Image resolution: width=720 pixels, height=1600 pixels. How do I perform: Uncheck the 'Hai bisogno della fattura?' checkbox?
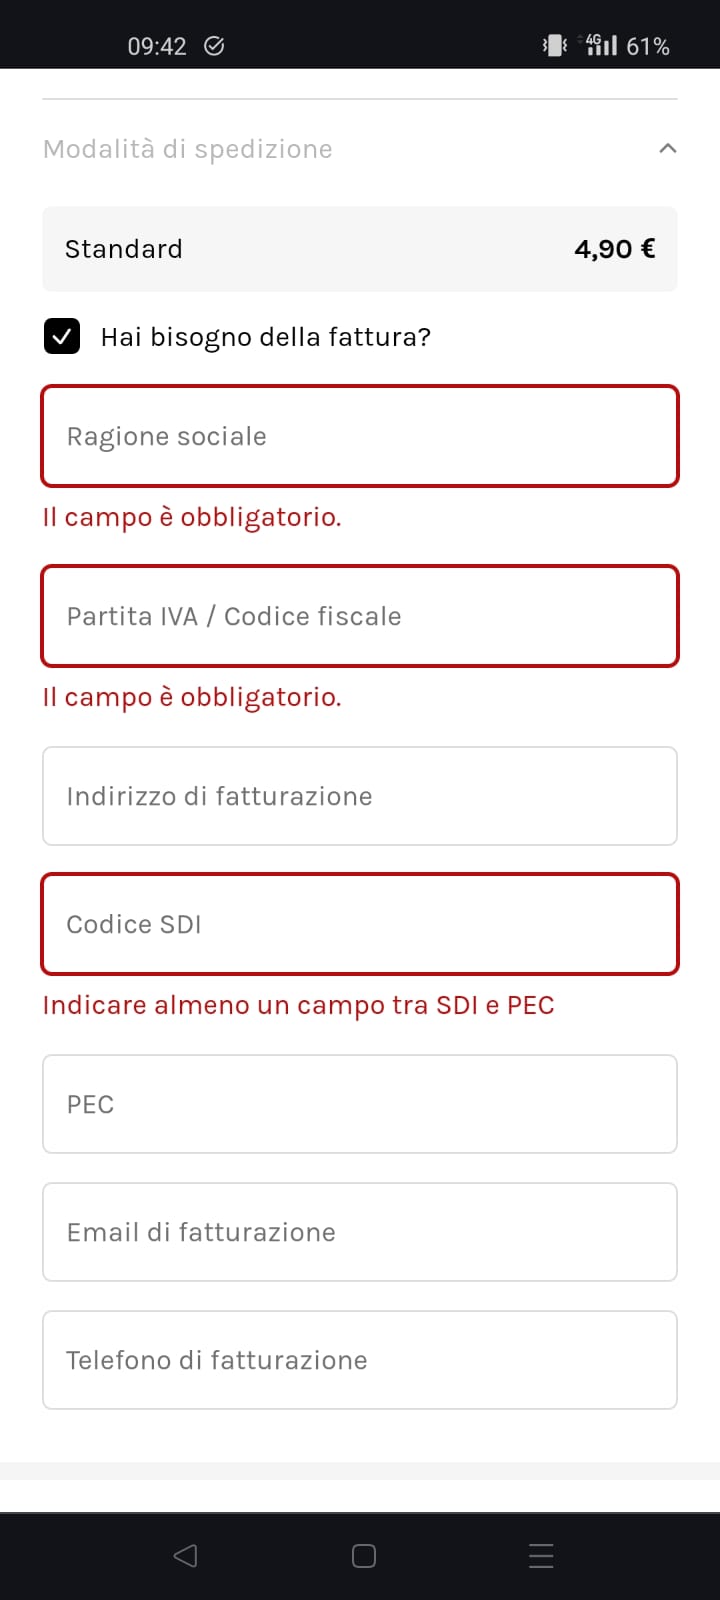(62, 337)
